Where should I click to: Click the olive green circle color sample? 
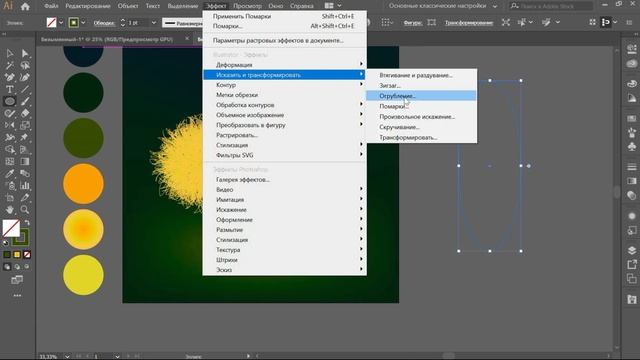(83, 138)
